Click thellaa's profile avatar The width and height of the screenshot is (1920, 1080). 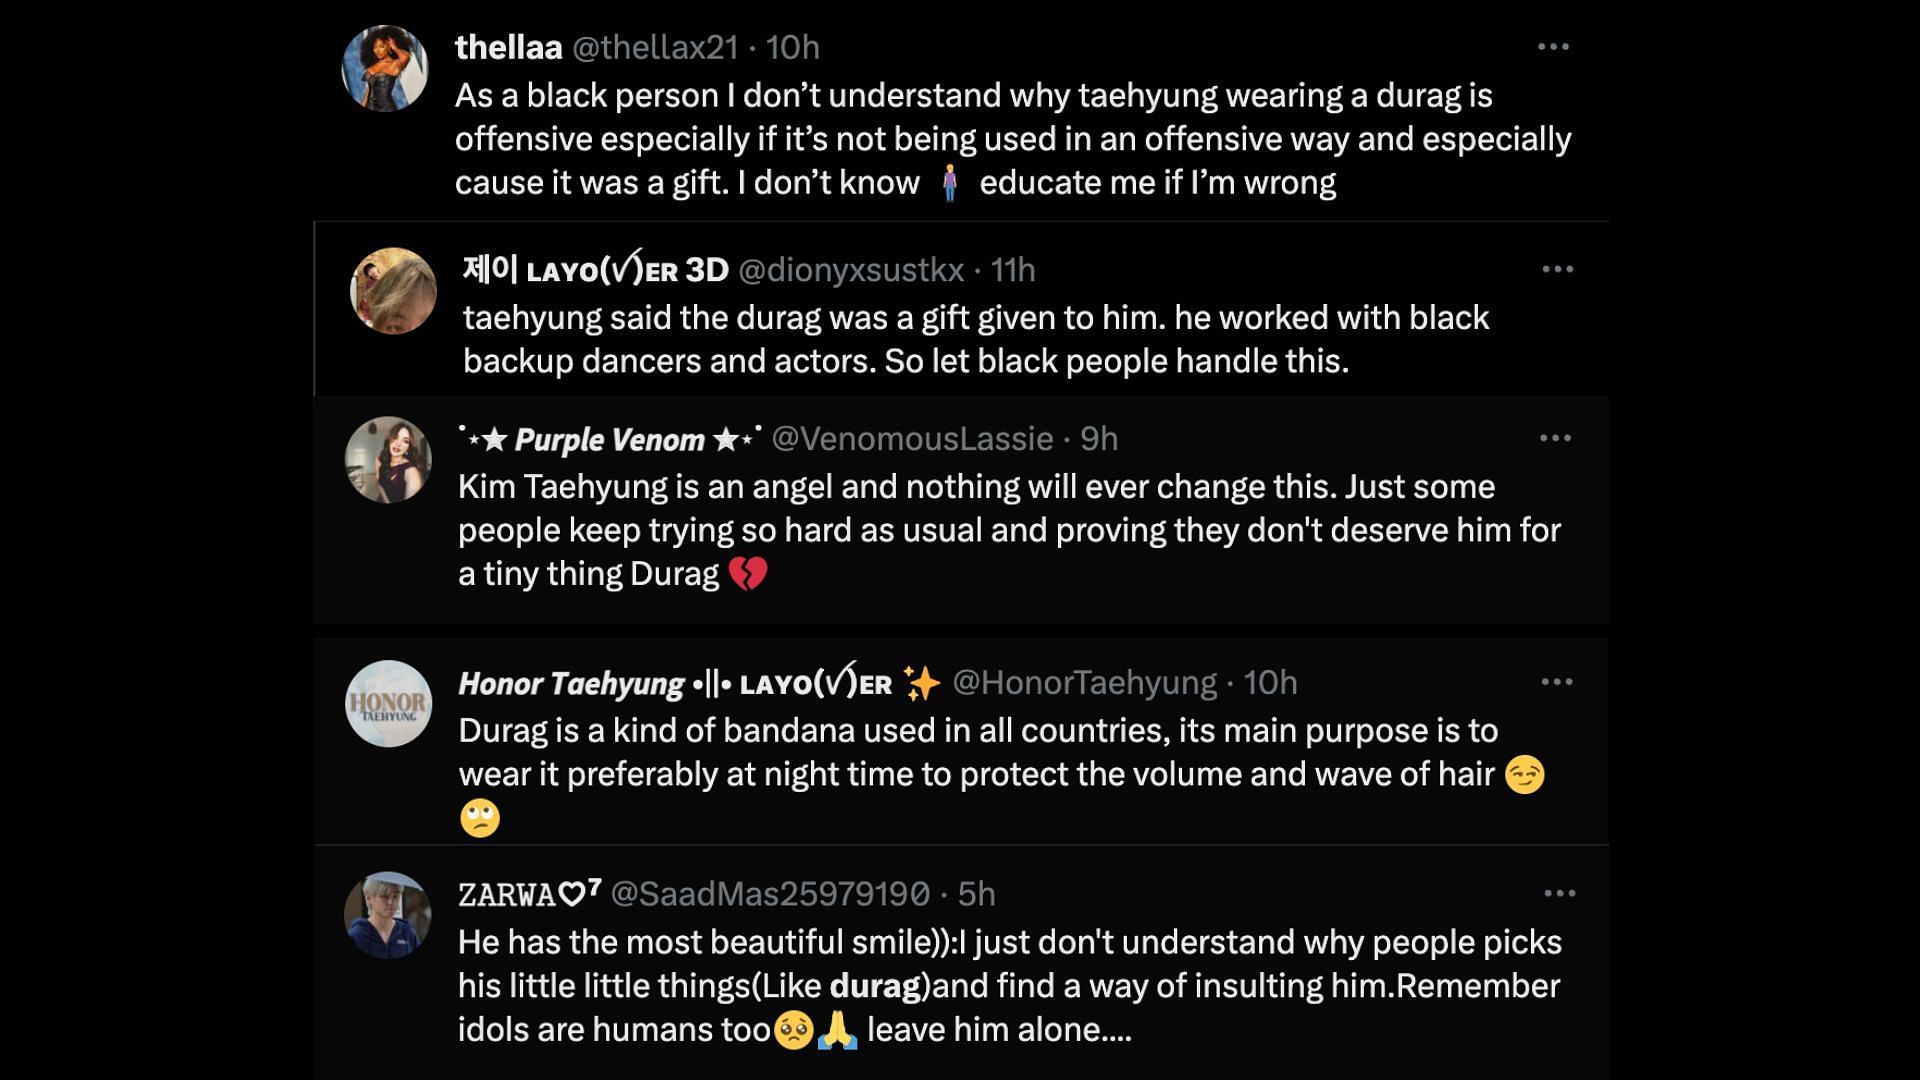(x=385, y=68)
